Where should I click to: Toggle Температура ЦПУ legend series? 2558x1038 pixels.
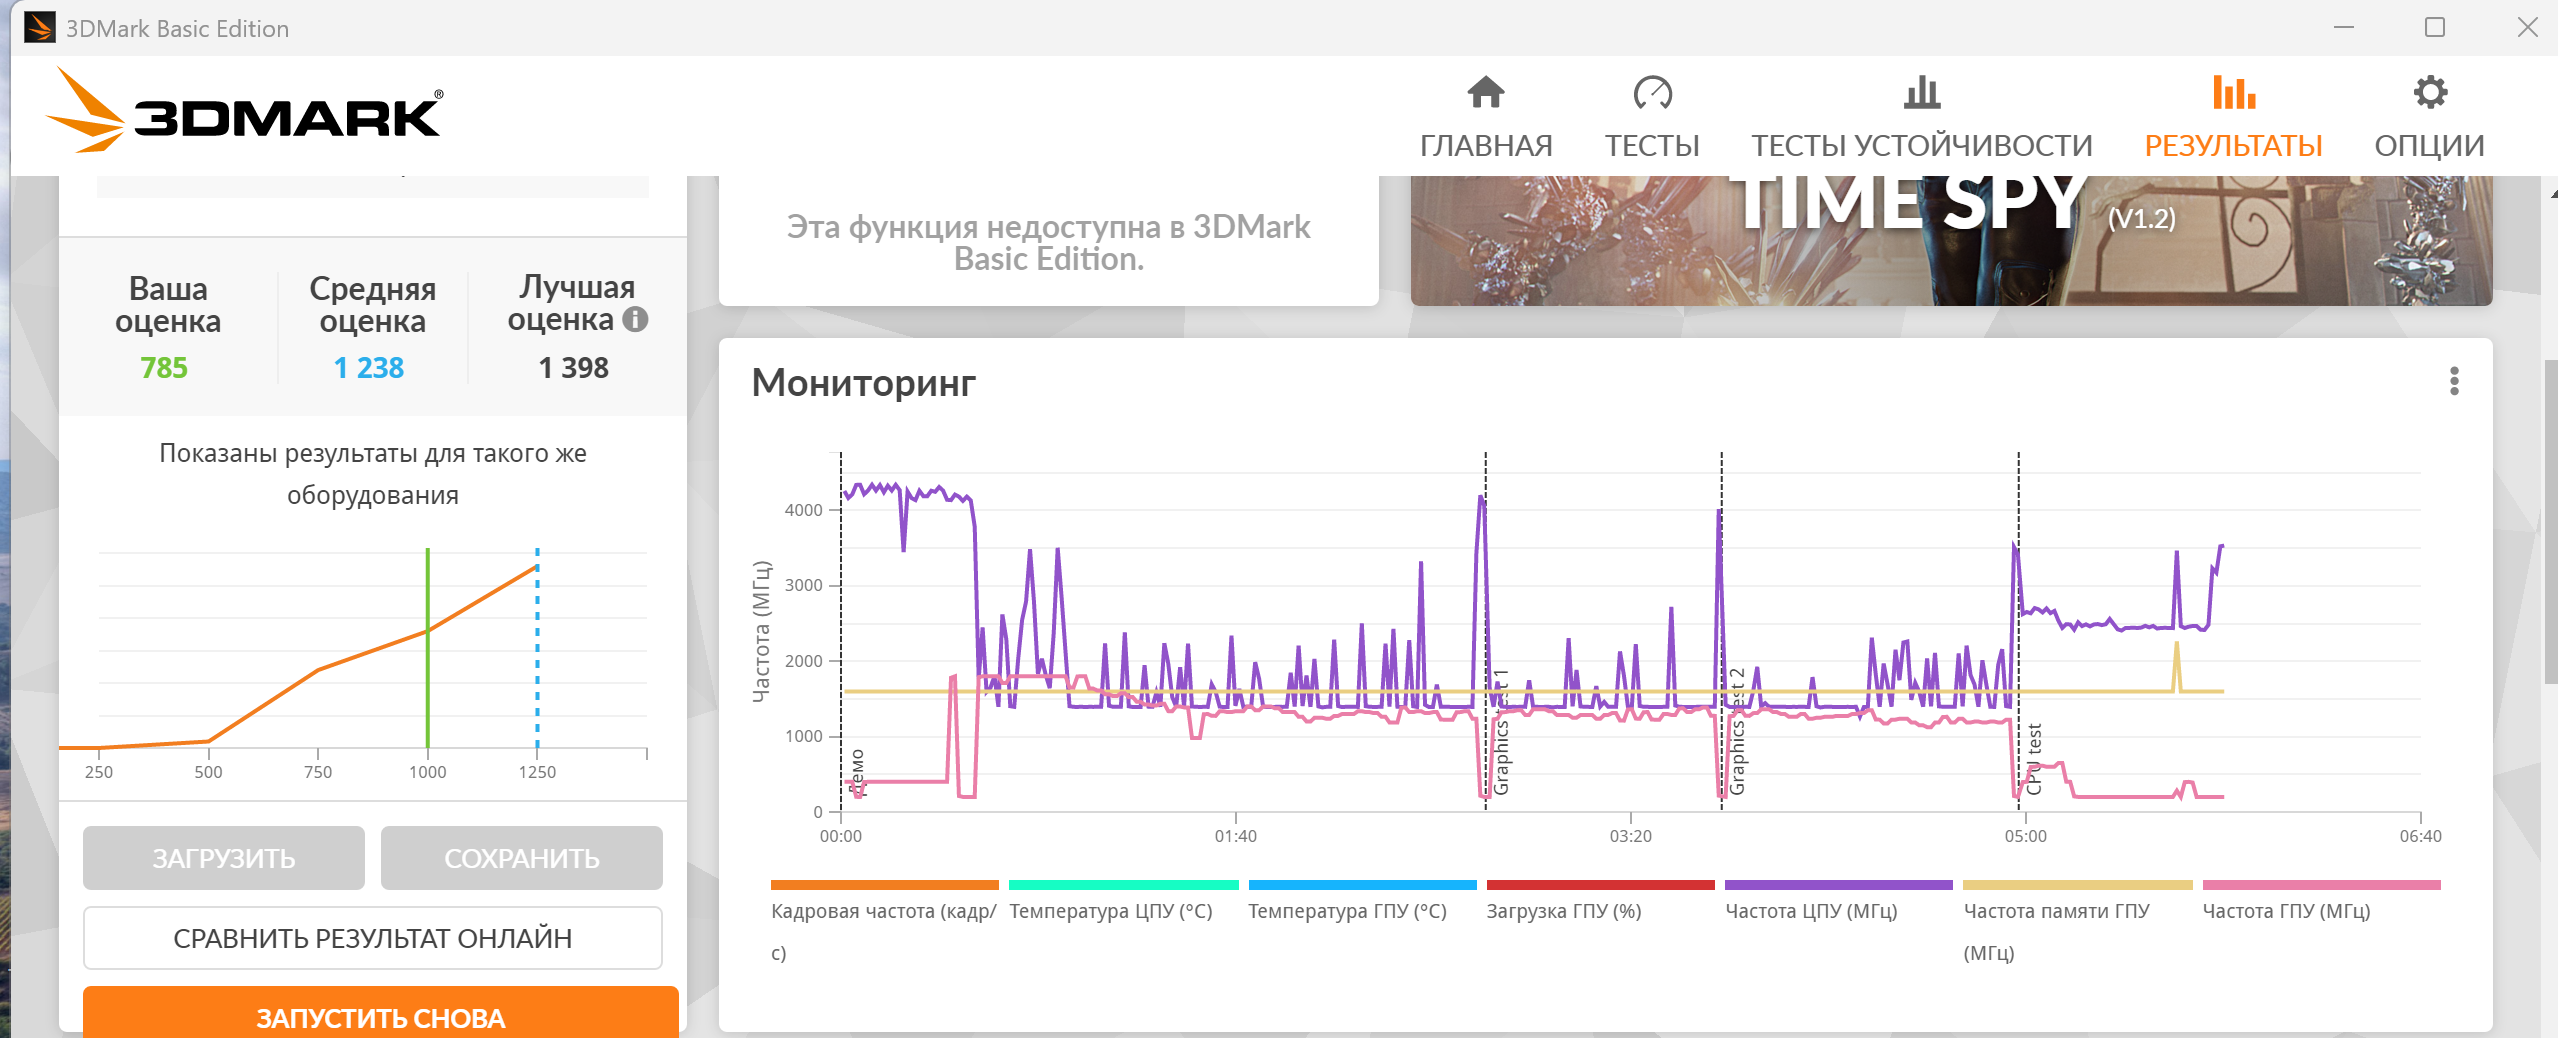(1123, 902)
